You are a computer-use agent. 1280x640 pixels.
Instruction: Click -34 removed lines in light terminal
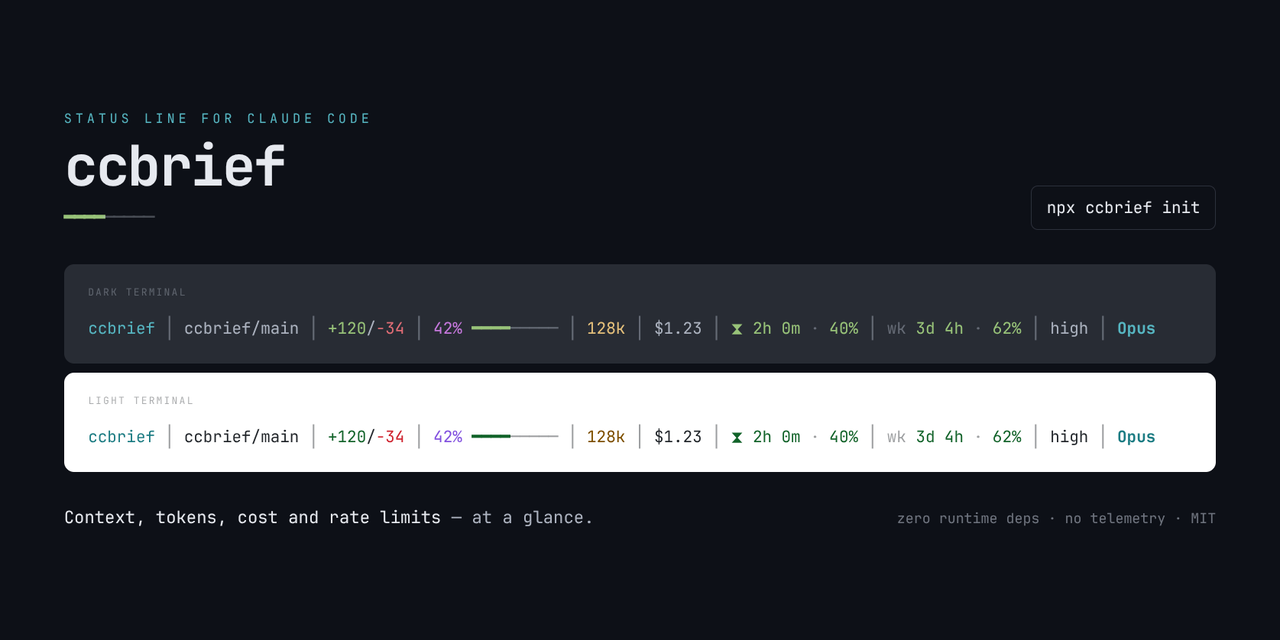390,437
